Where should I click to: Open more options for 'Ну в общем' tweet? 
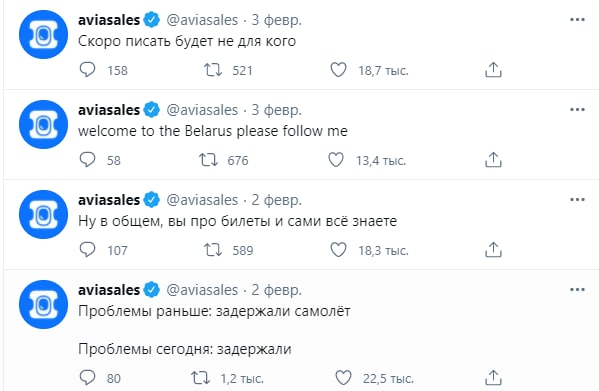click(x=577, y=200)
